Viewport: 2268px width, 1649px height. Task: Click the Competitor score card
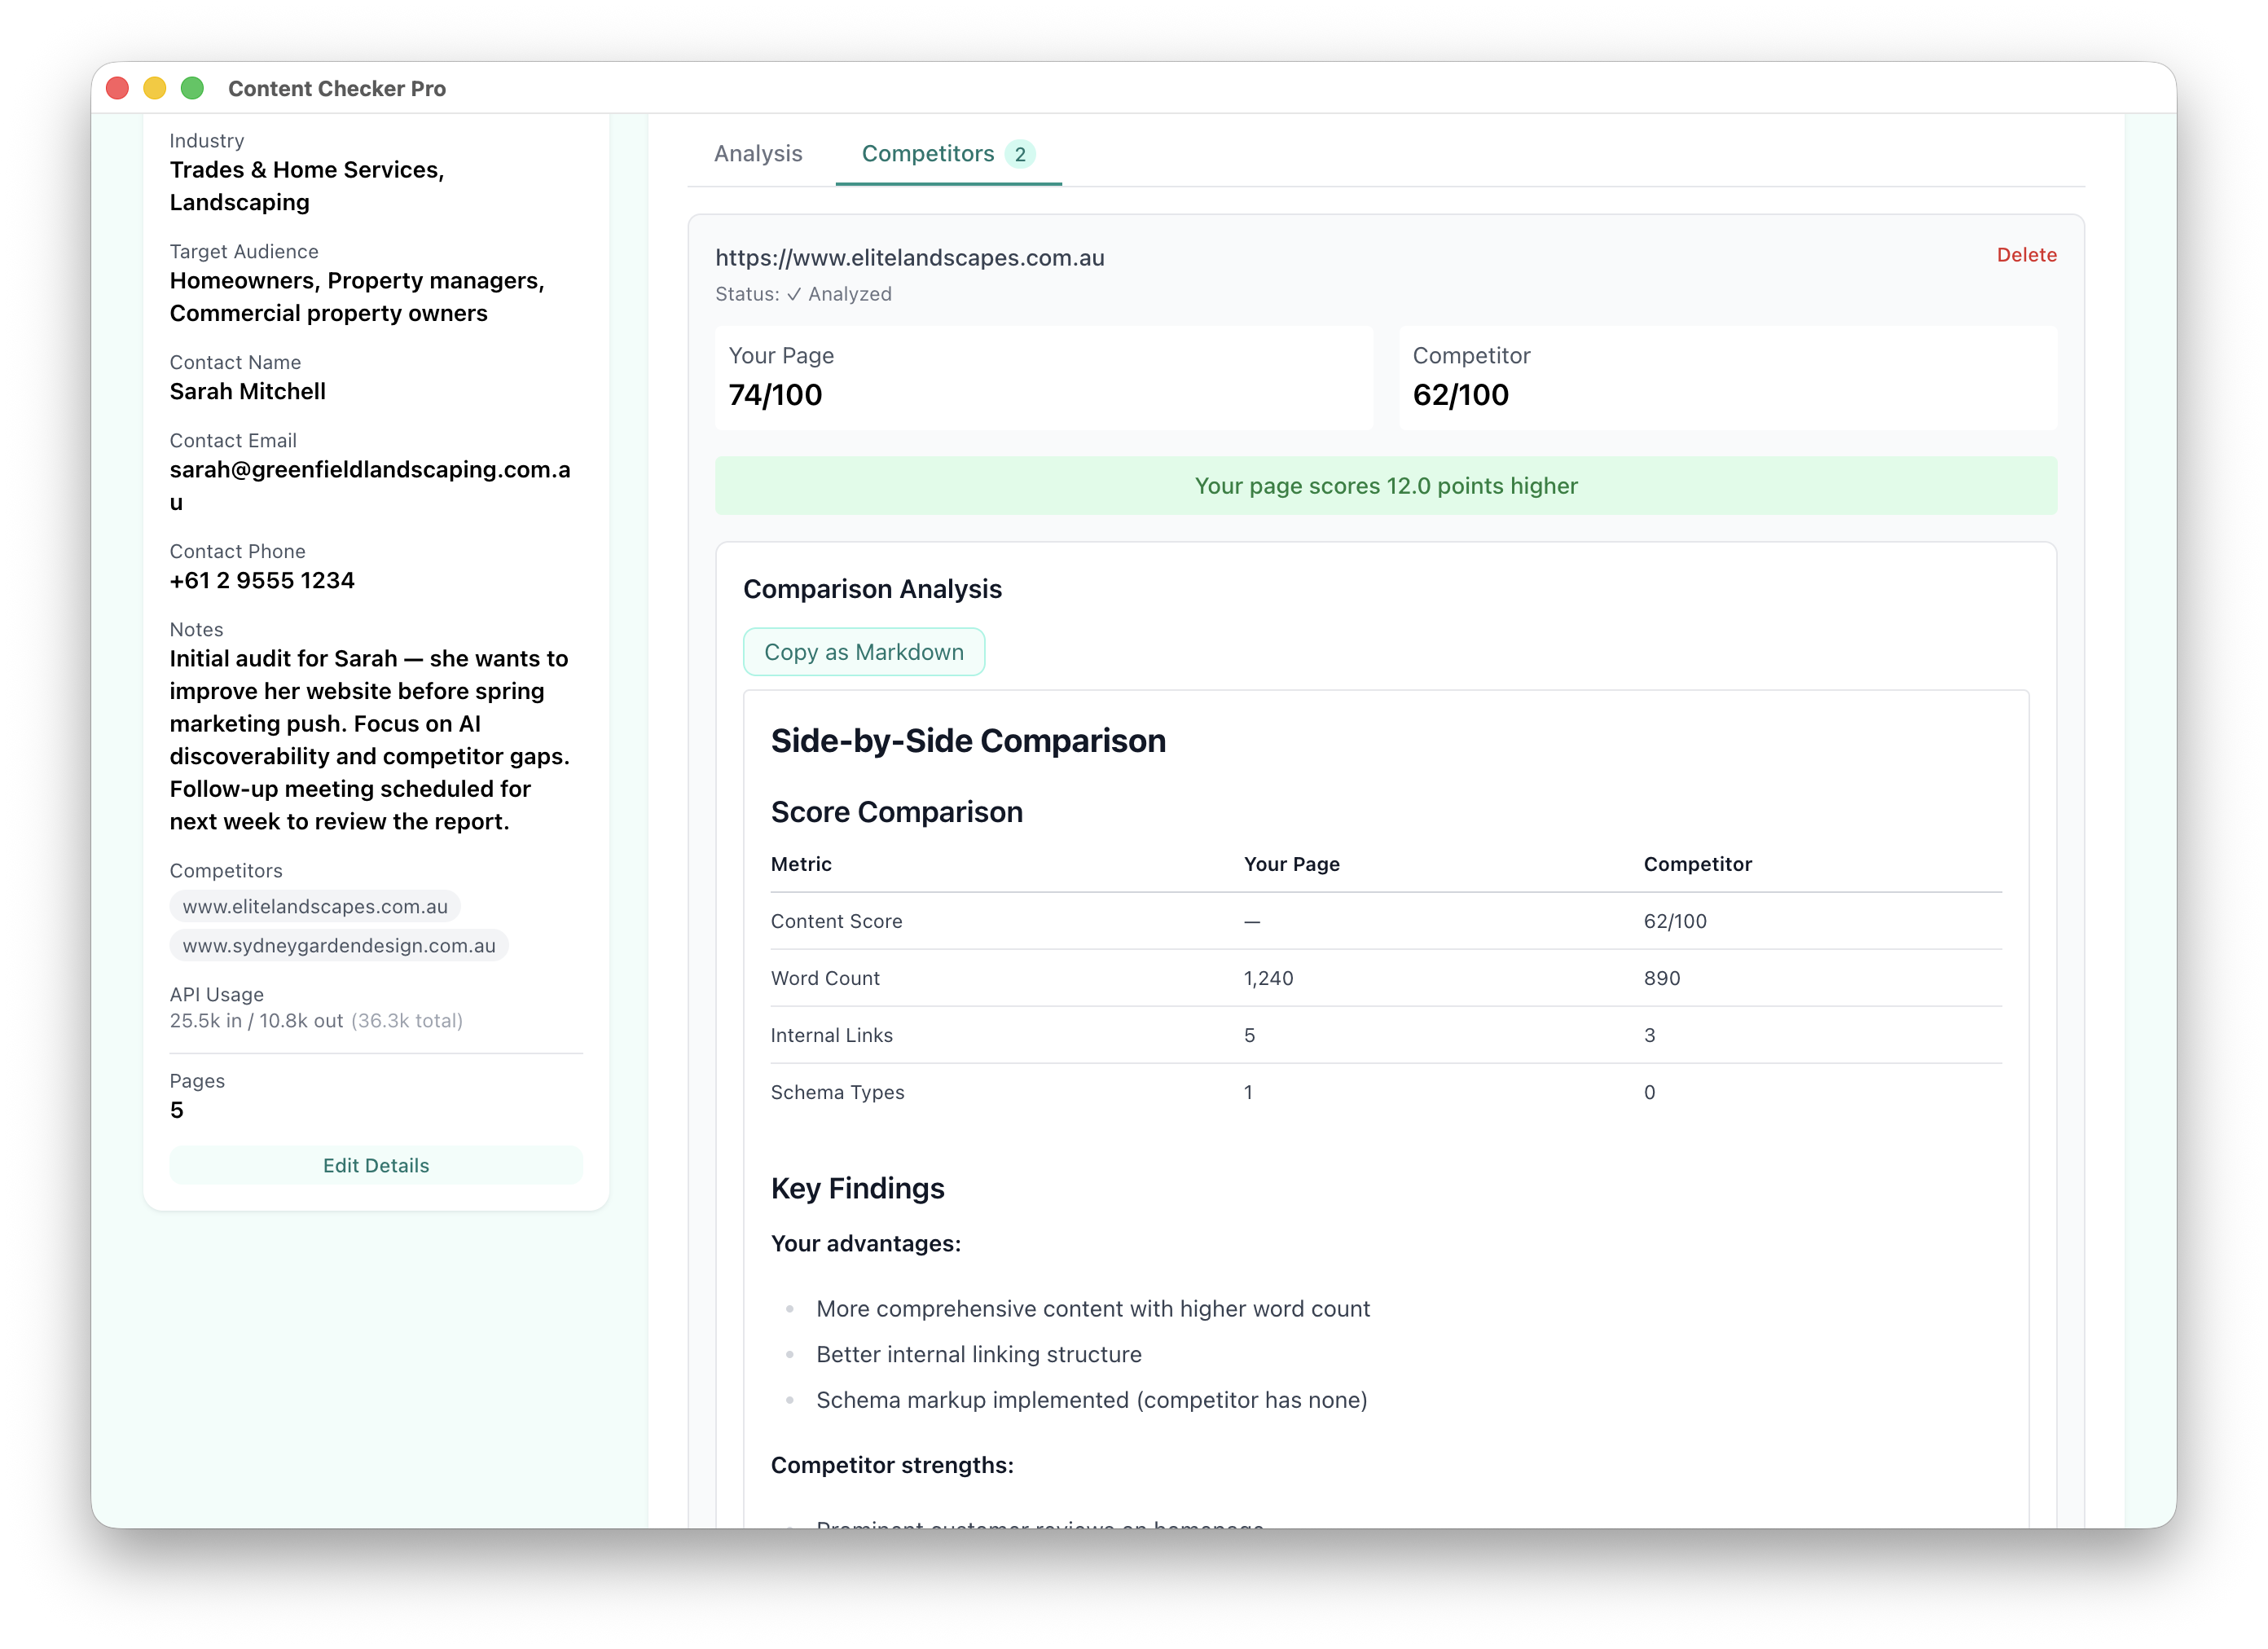(x=1727, y=378)
